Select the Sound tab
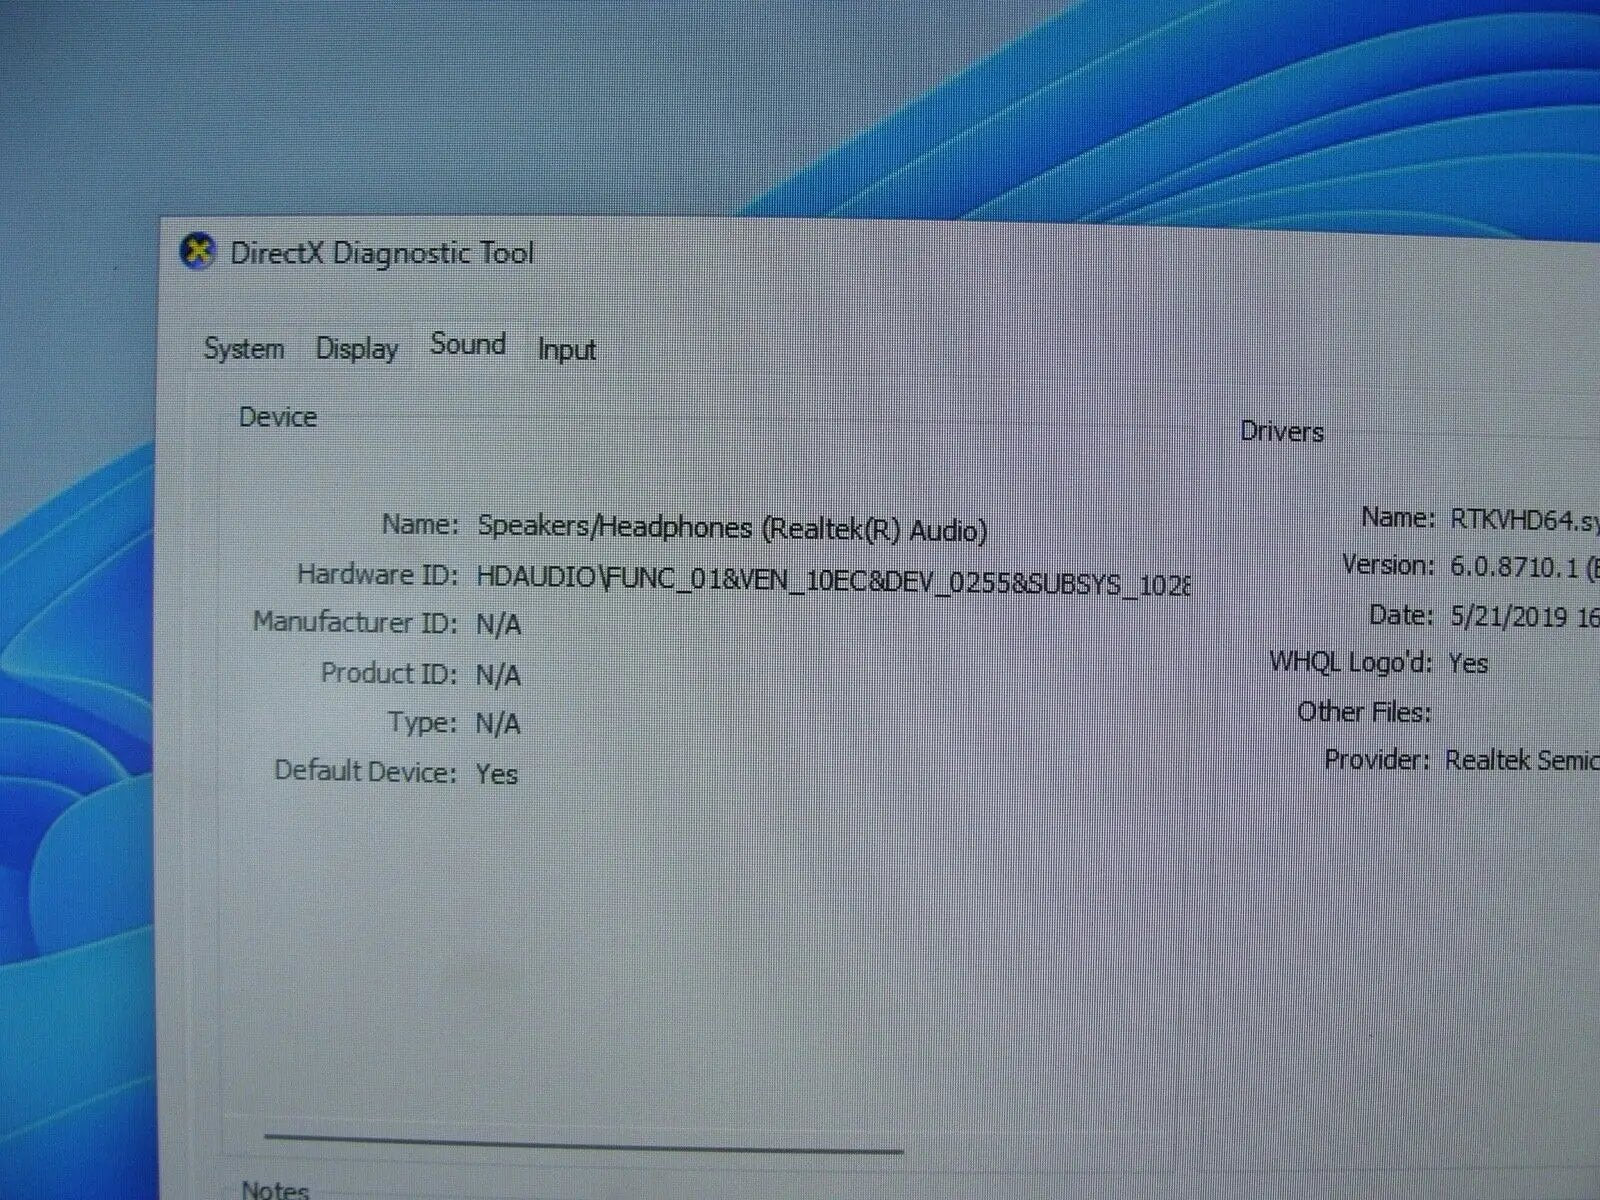The width and height of the screenshot is (1600, 1200). 468,345
